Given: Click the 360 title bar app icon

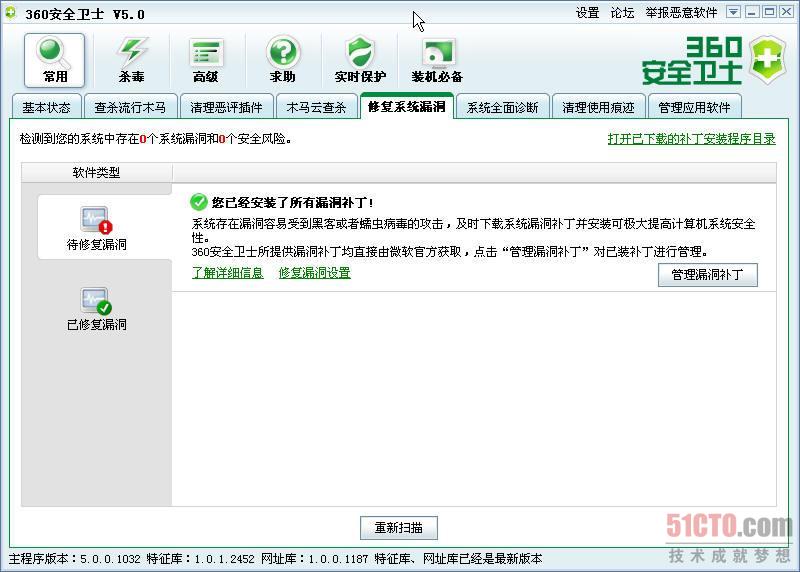Looking at the screenshot, I should click(x=10, y=13).
